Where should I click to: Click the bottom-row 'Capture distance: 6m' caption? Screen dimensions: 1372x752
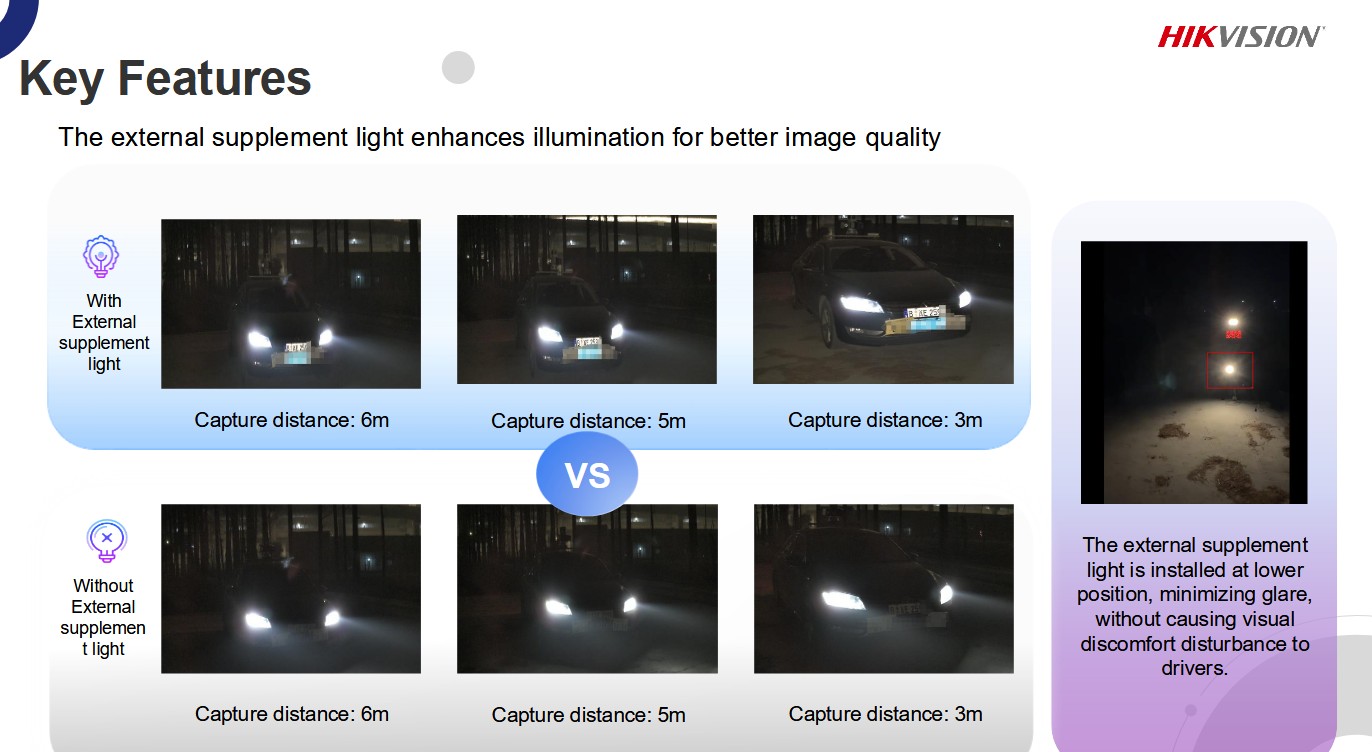click(292, 714)
